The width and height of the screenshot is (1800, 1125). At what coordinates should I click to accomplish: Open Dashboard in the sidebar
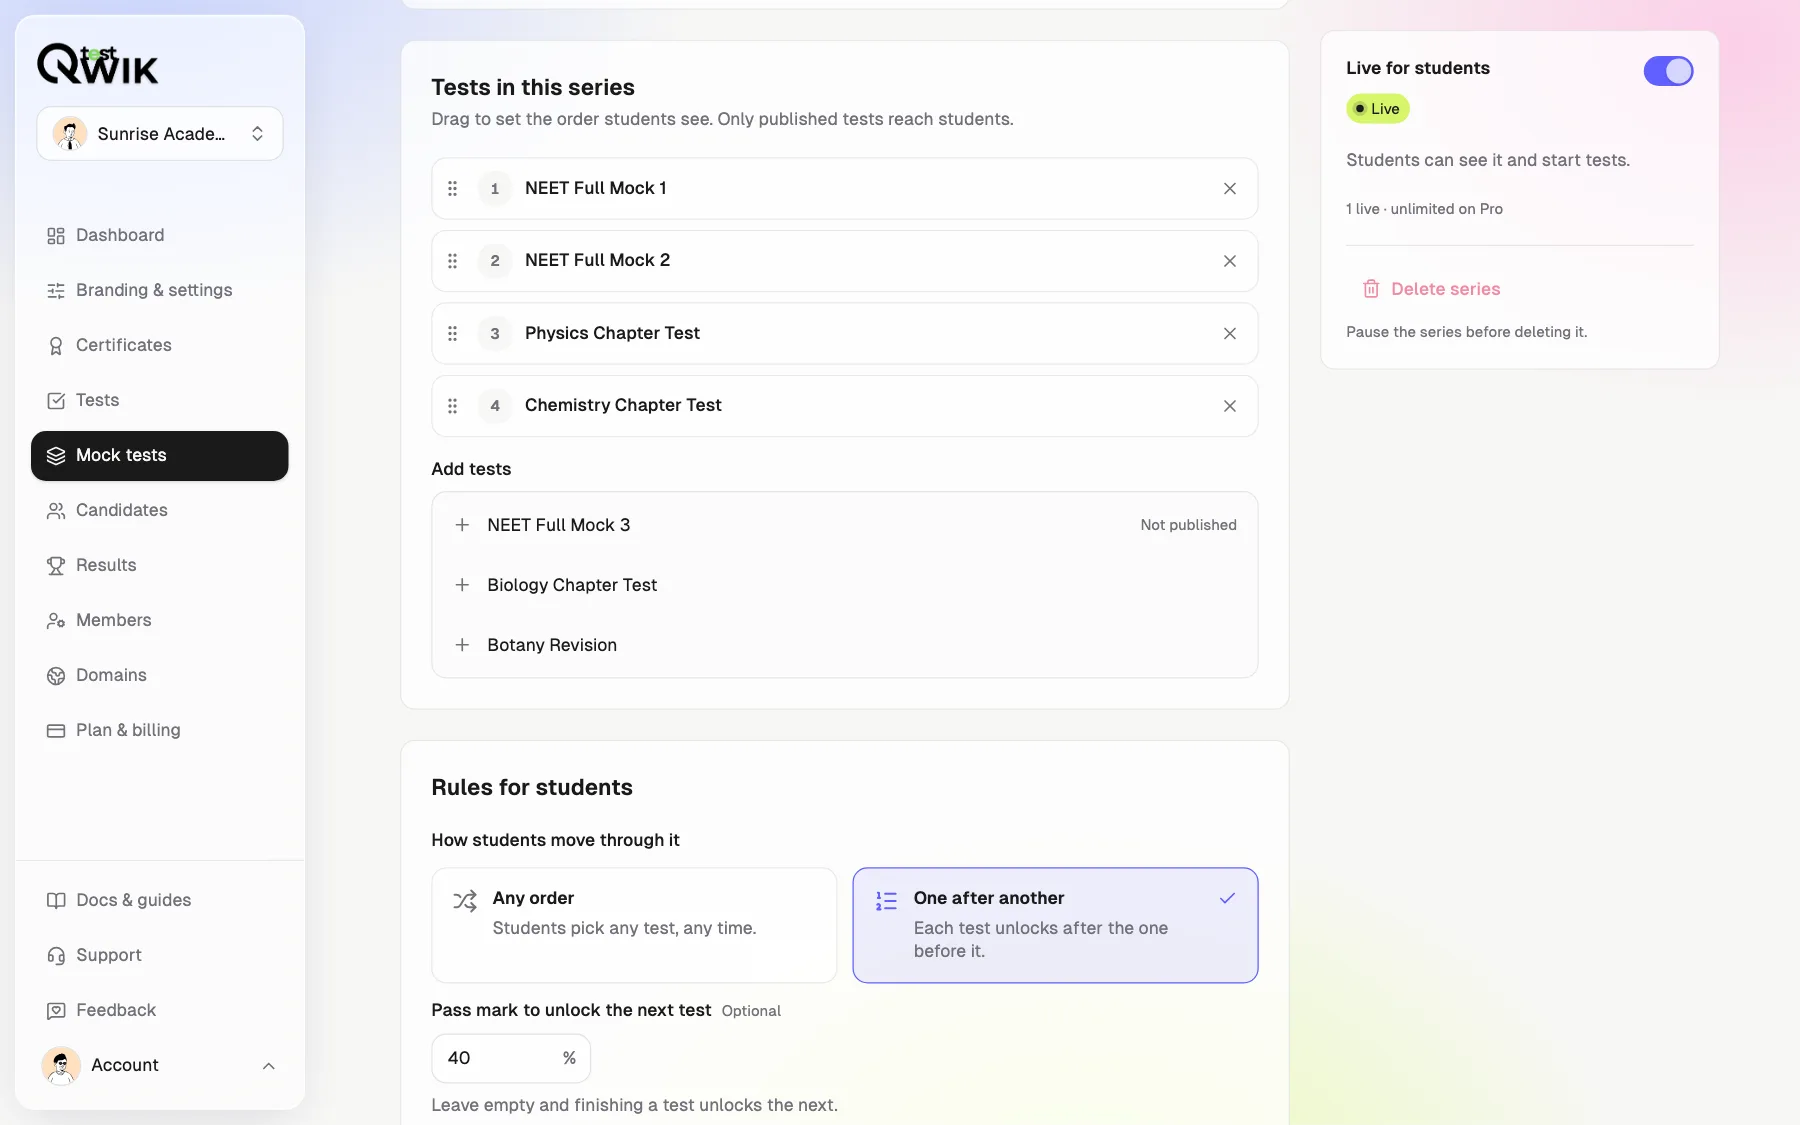pos(160,236)
